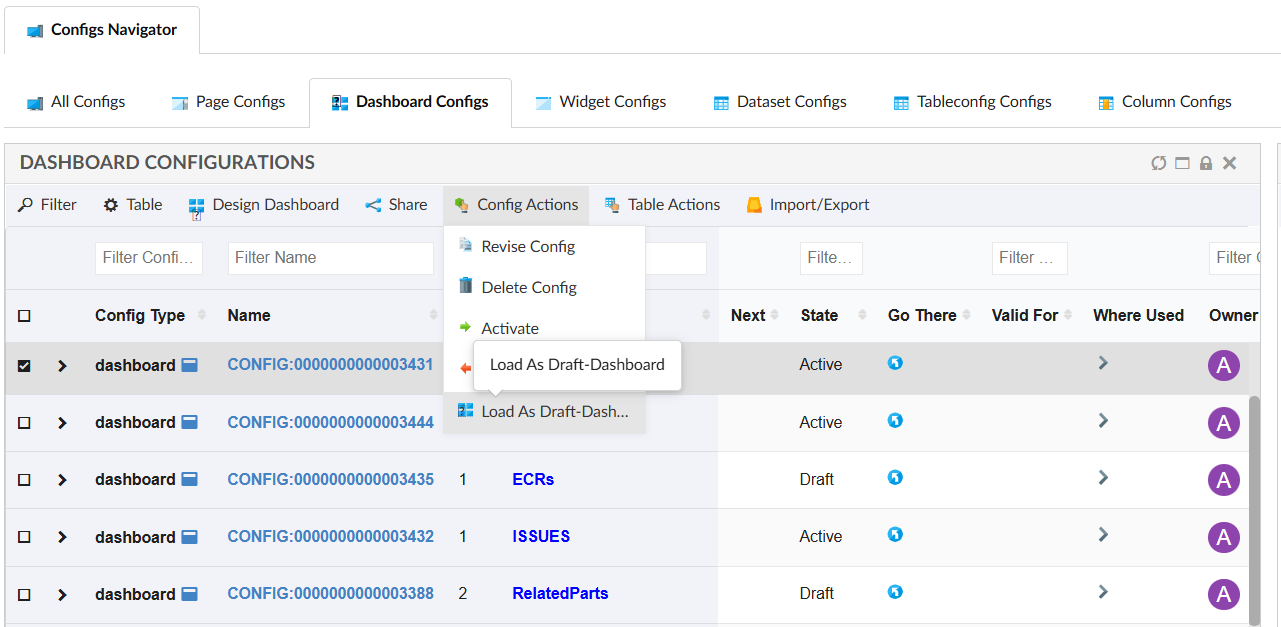Click owner avatar in the ISSUES row
This screenshot has height=627, width=1281.
(x=1223, y=537)
